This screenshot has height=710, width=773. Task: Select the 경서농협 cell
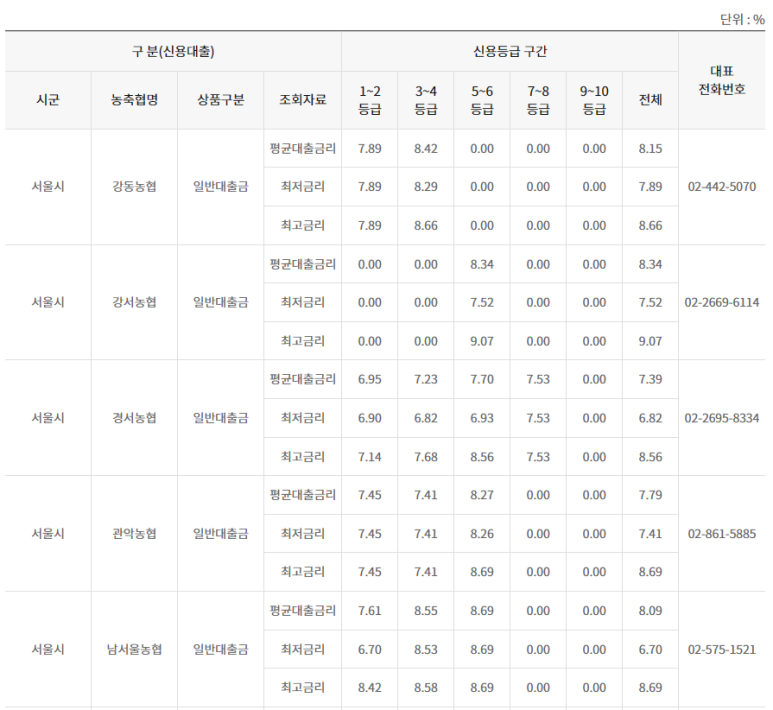point(134,418)
